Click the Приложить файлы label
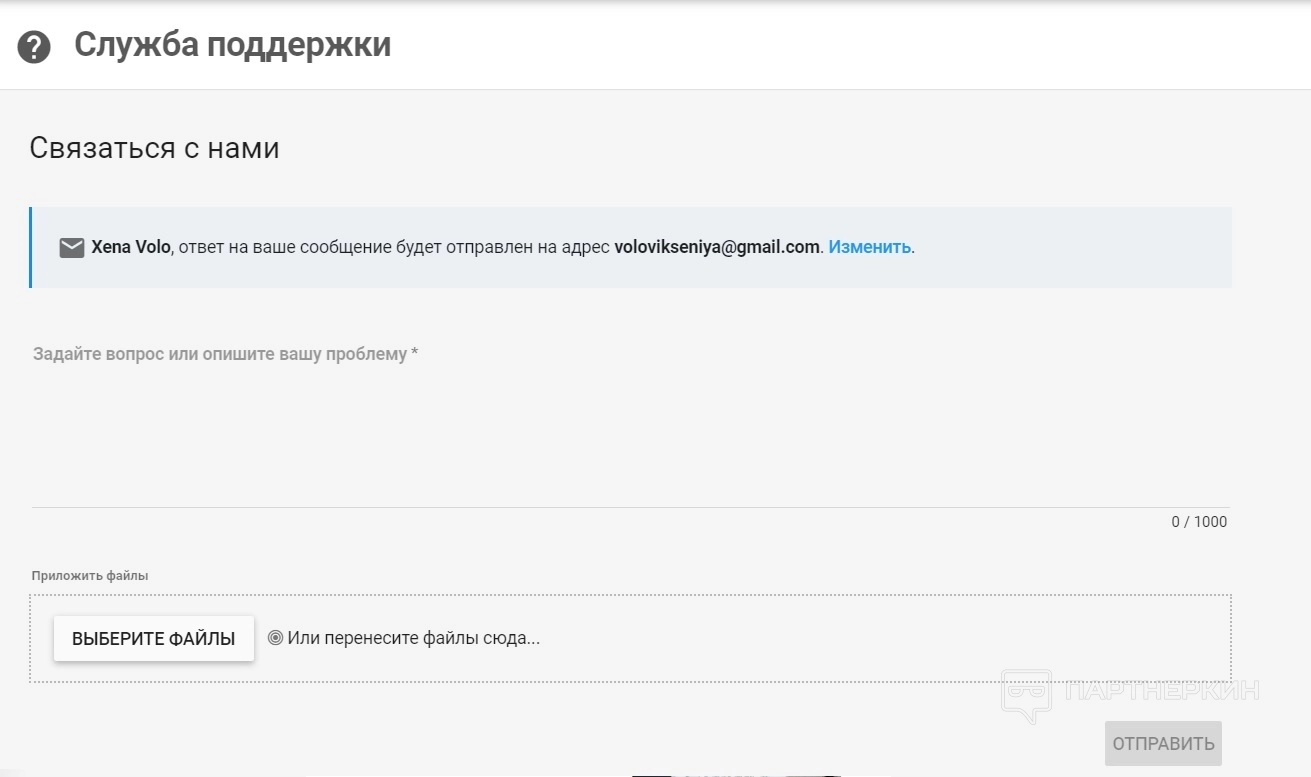This screenshot has width=1311, height=777. (x=90, y=576)
